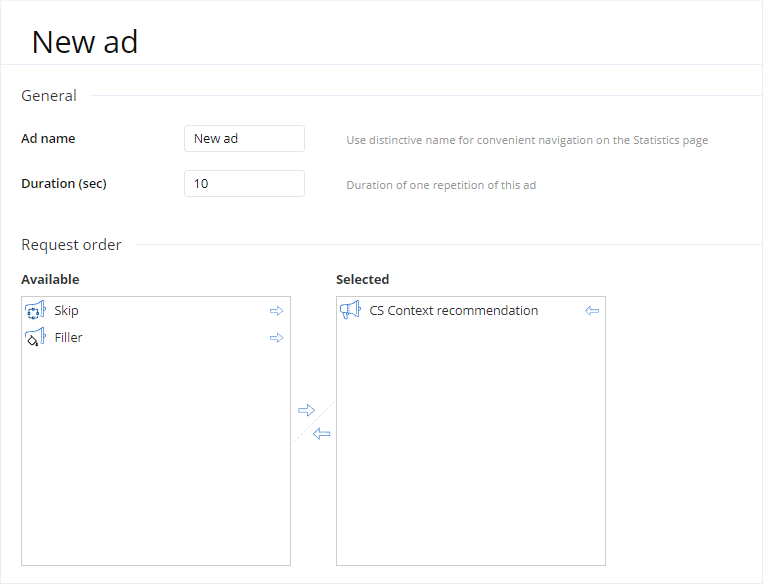Click the General section heading
The image size is (763, 584).
click(x=49, y=95)
